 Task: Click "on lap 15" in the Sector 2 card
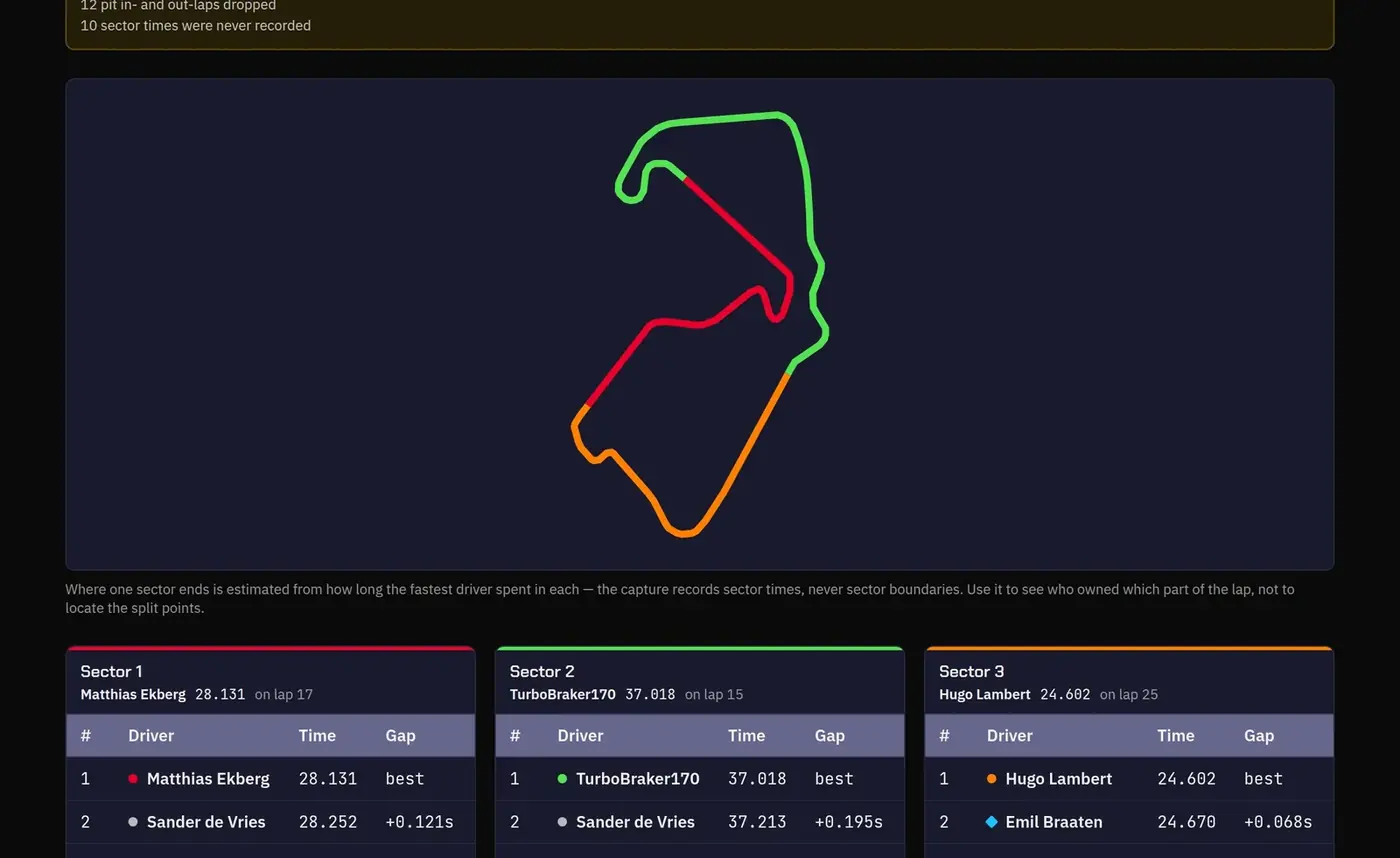click(x=714, y=694)
